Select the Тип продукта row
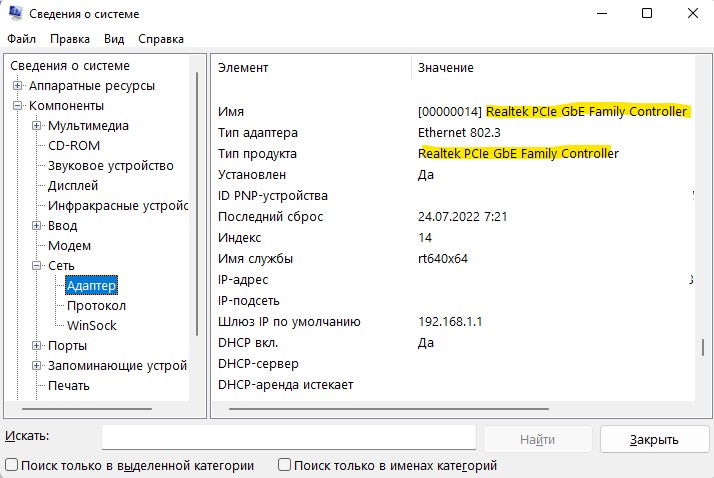714x478 pixels. (453, 153)
